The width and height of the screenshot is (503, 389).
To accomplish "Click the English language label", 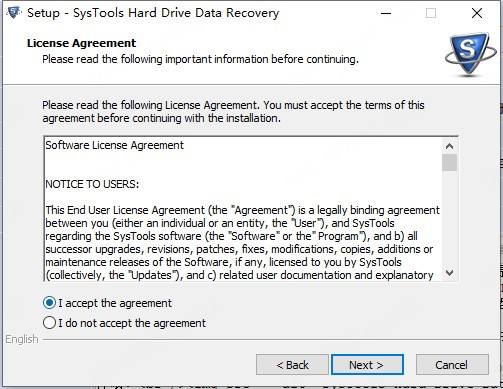I will [22, 339].
